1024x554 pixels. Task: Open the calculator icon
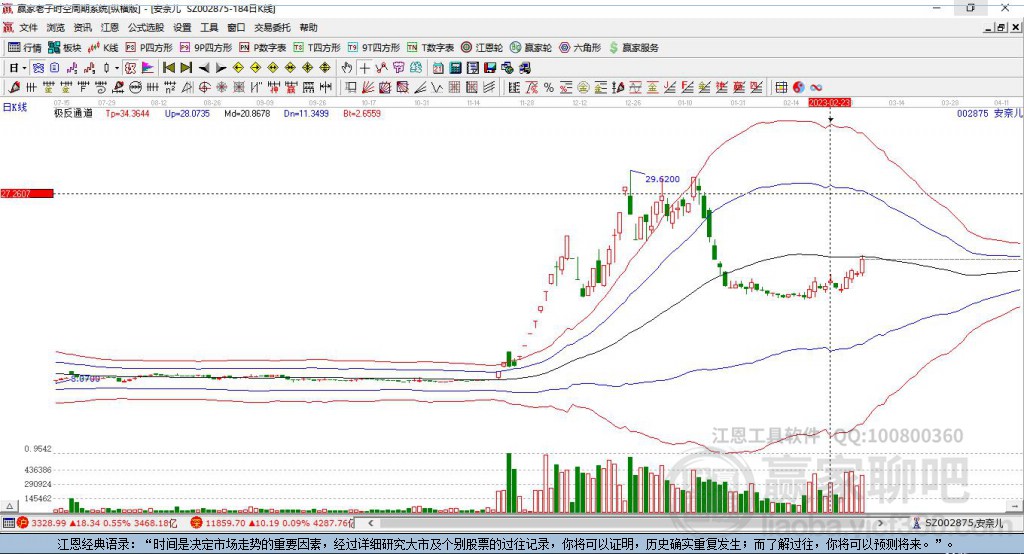pyautogui.click(x=455, y=68)
